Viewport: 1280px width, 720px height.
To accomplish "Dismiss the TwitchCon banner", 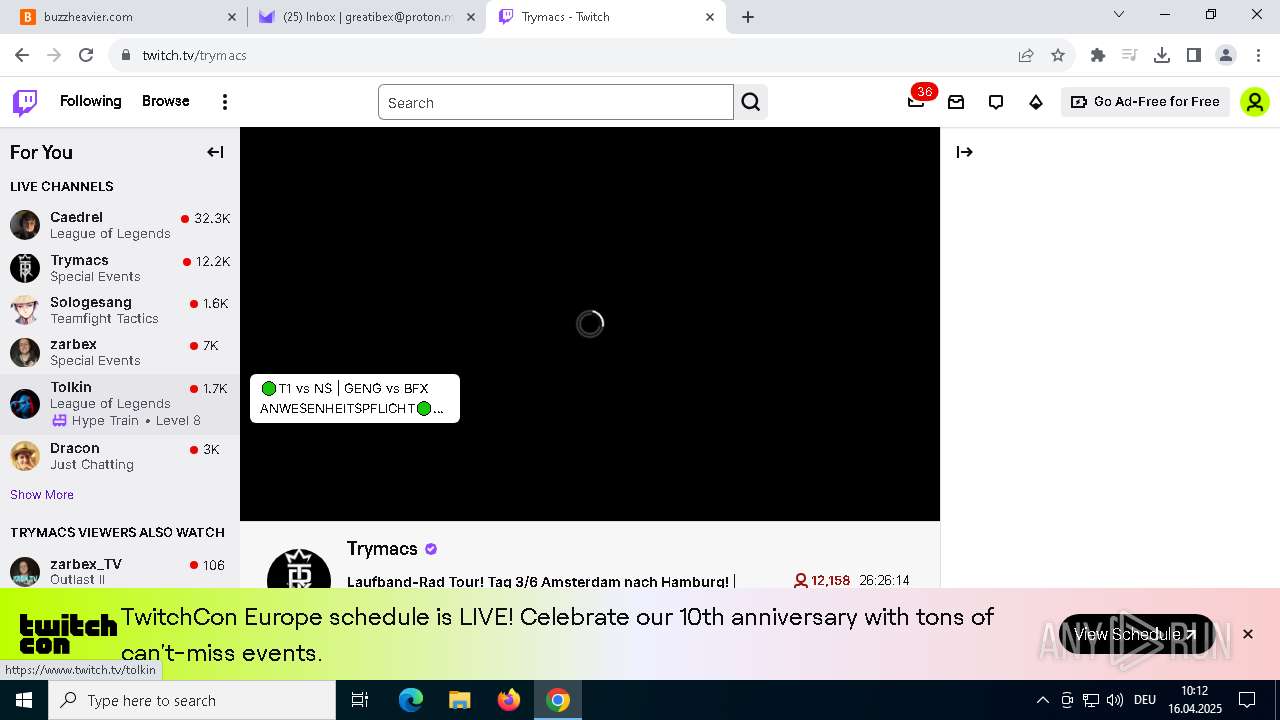I will click(x=1248, y=634).
